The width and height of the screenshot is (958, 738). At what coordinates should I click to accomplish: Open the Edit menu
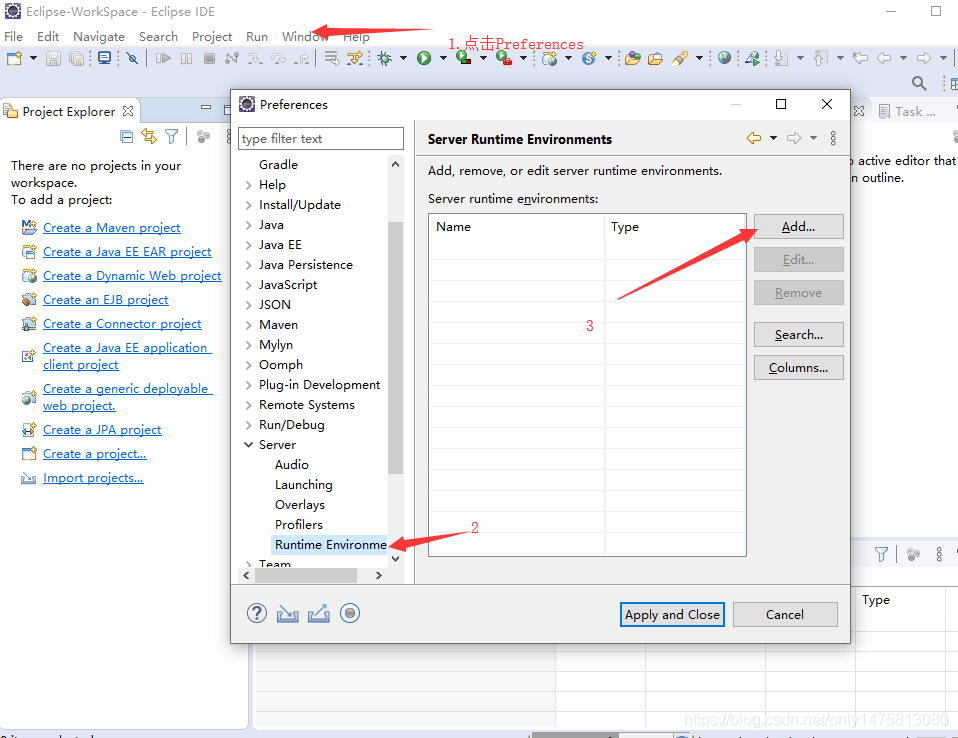tap(48, 37)
